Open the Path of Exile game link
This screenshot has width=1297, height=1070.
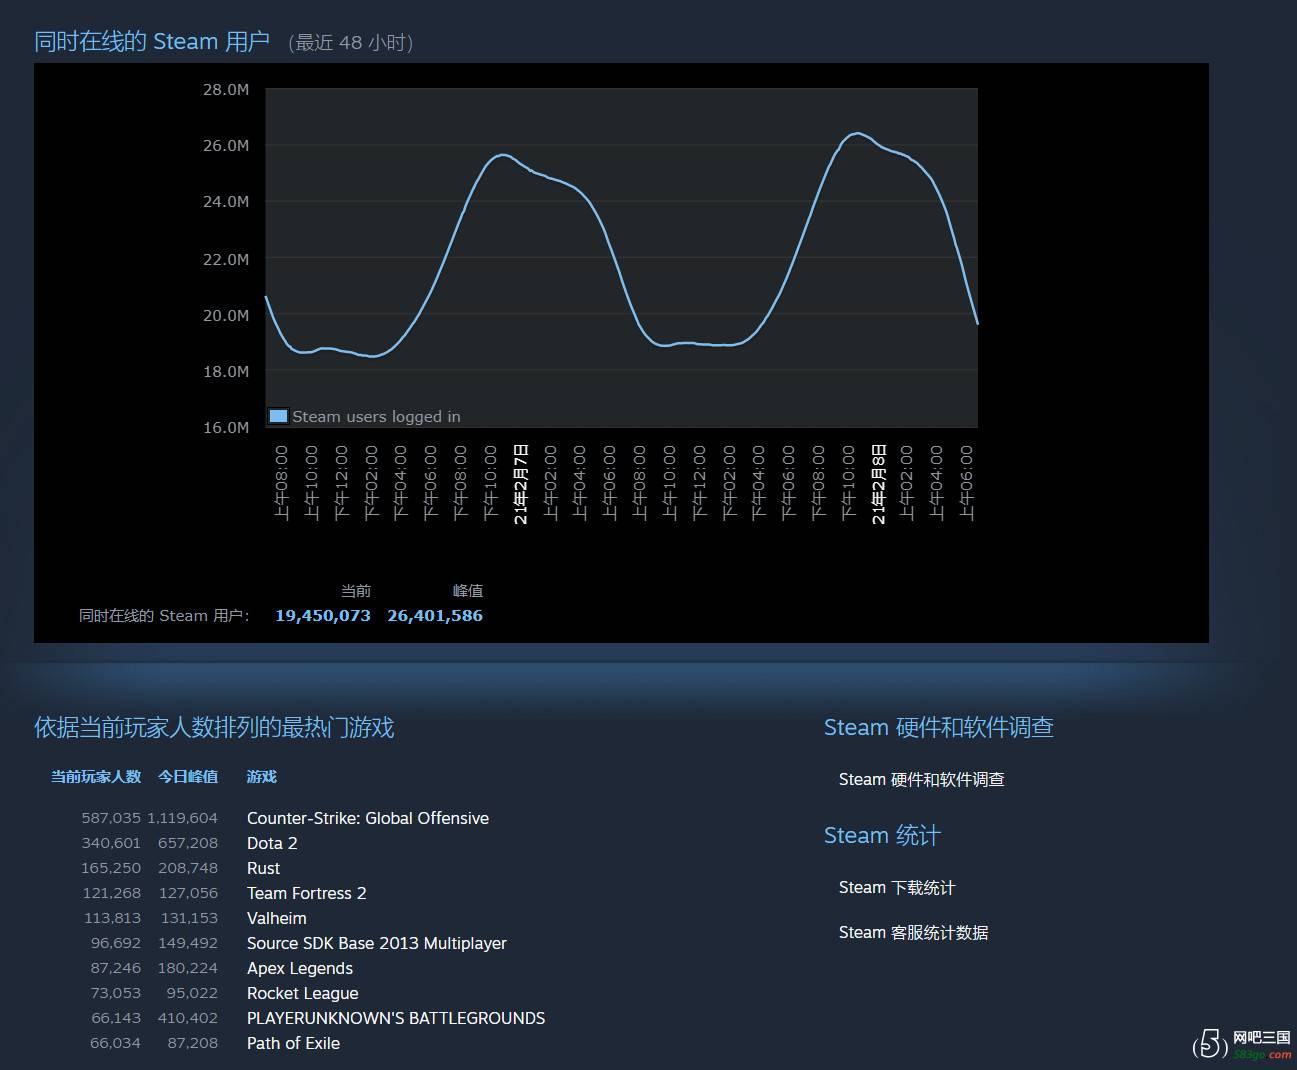click(294, 1043)
